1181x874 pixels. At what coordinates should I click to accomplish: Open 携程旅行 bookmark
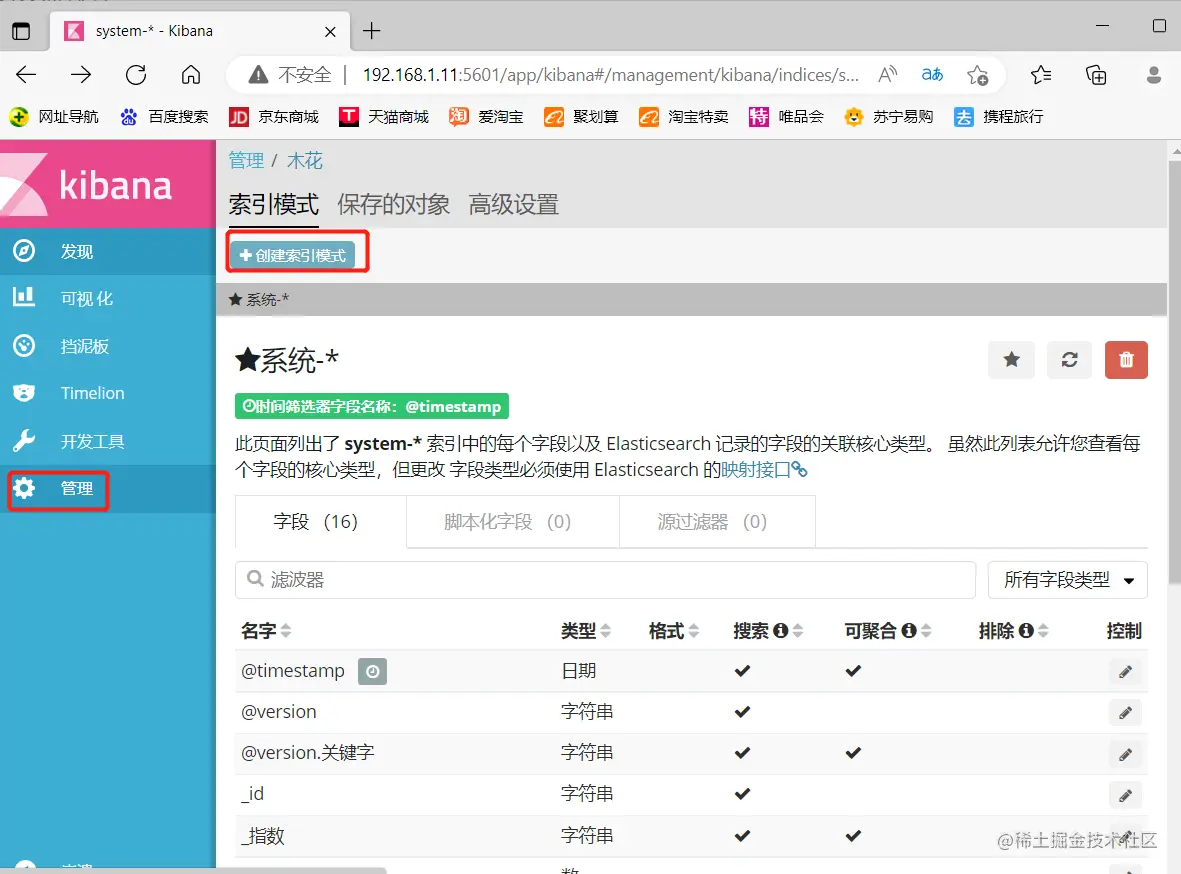point(999,117)
